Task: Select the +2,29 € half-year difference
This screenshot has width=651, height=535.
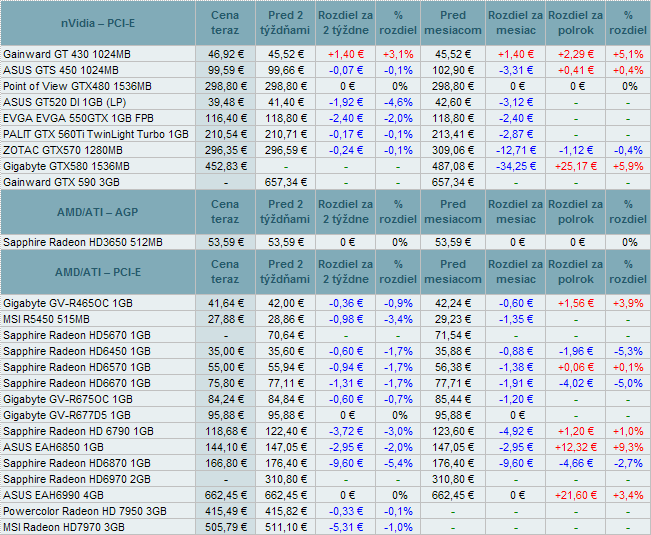Action: (576, 54)
